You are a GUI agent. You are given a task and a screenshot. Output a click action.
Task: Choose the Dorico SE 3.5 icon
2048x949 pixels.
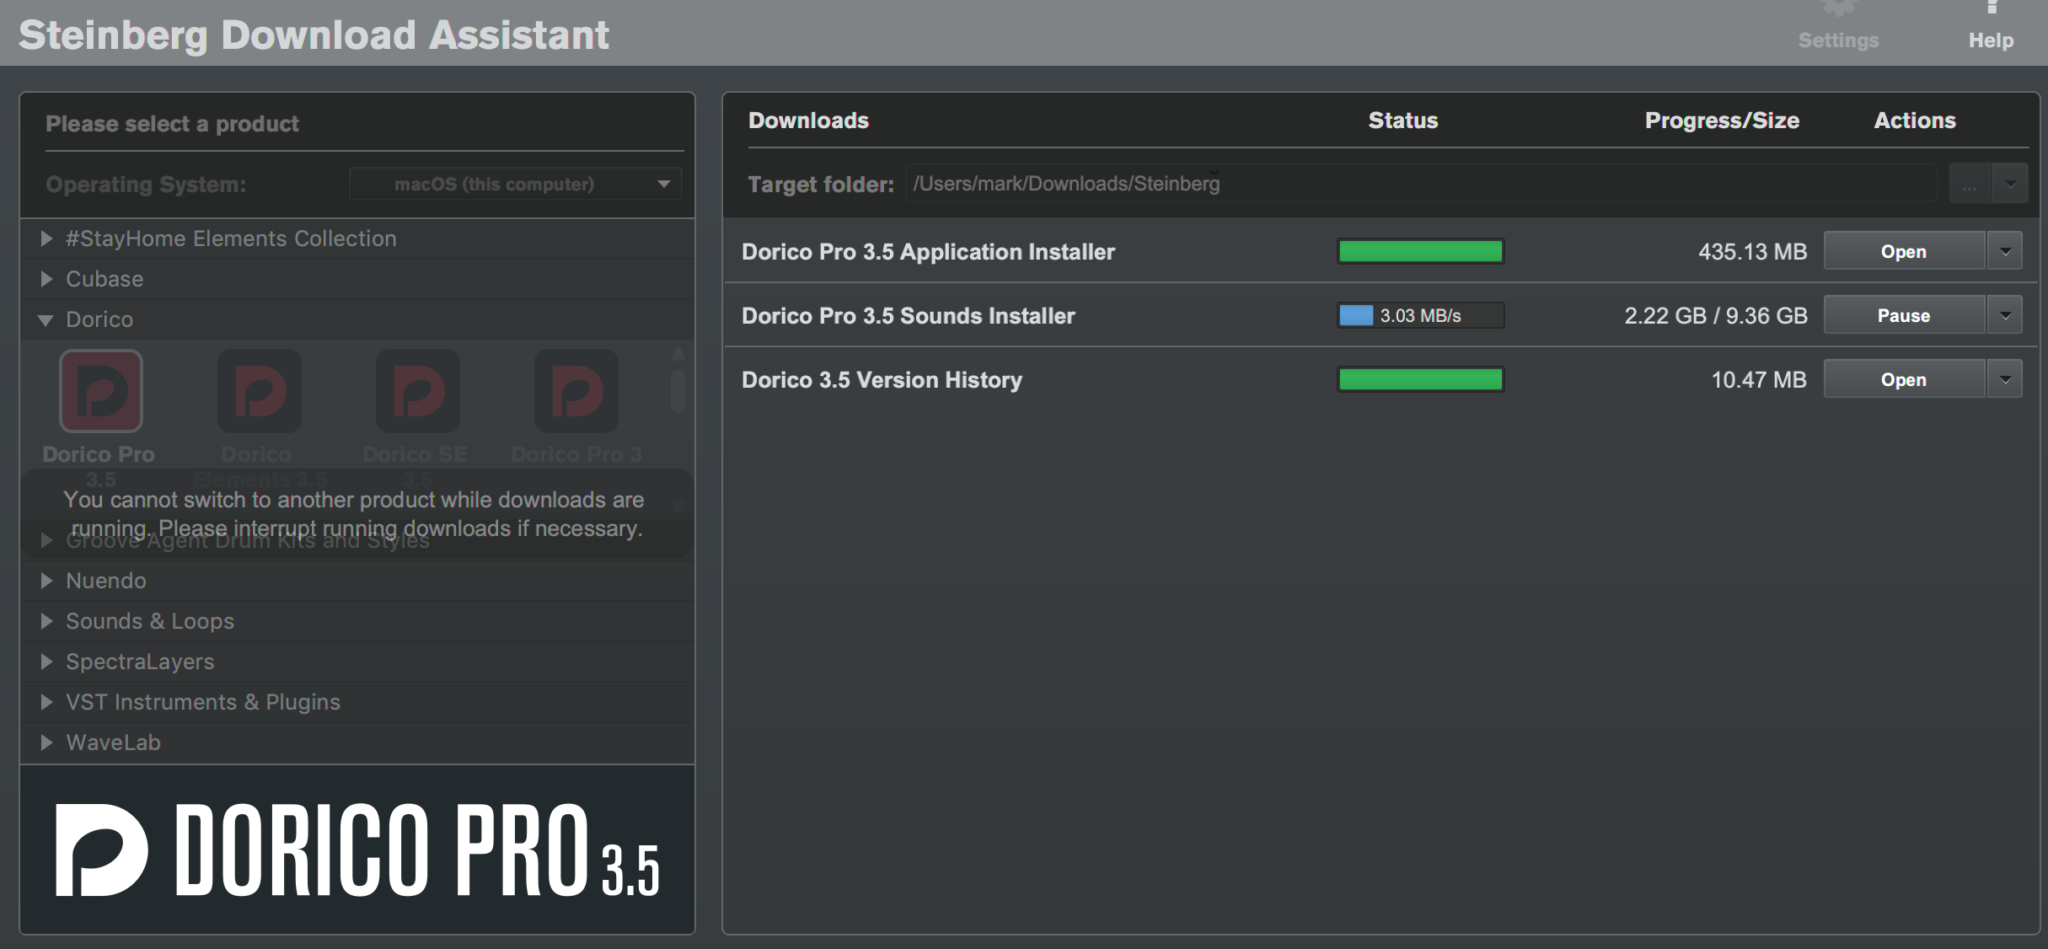tap(417, 391)
